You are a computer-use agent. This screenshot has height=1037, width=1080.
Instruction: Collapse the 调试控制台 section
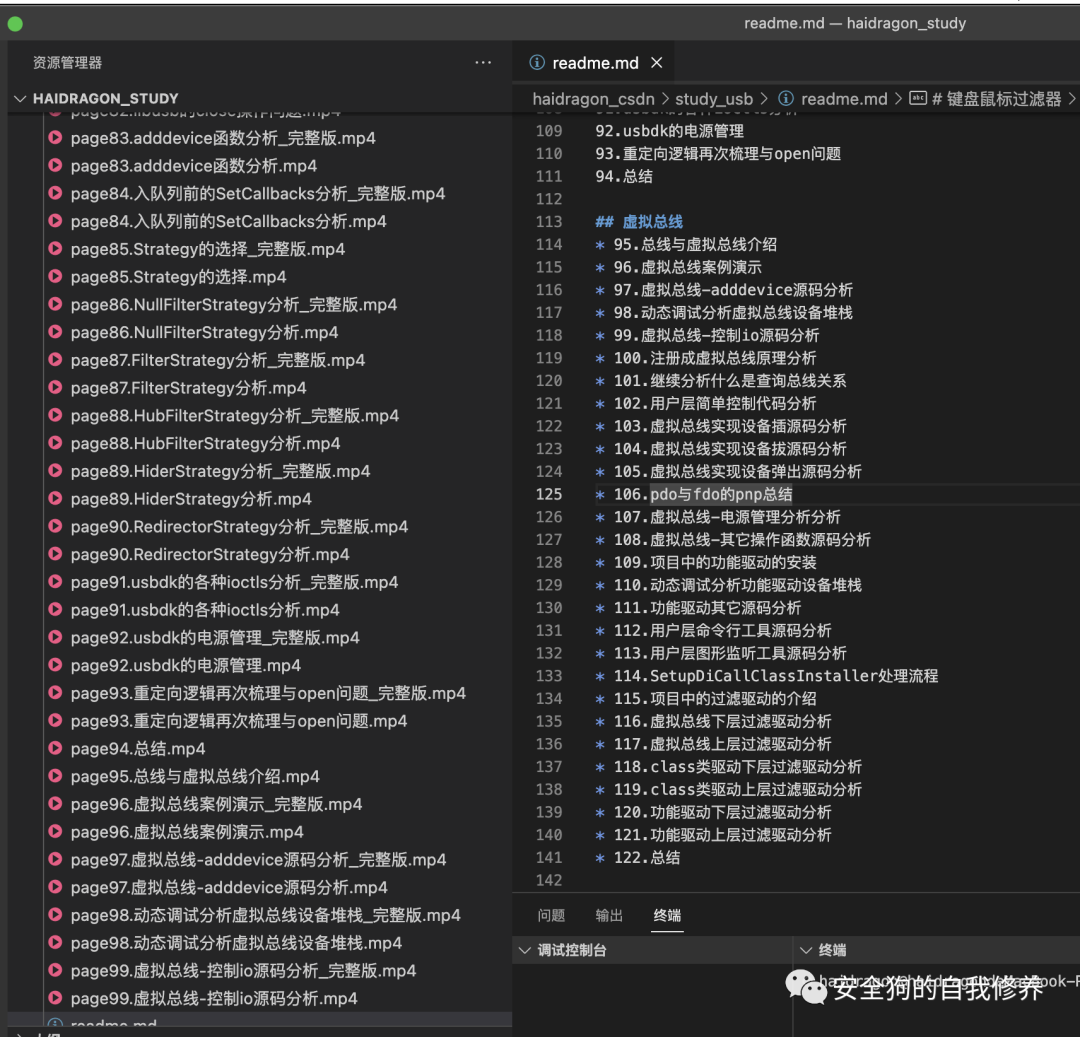click(x=524, y=951)
